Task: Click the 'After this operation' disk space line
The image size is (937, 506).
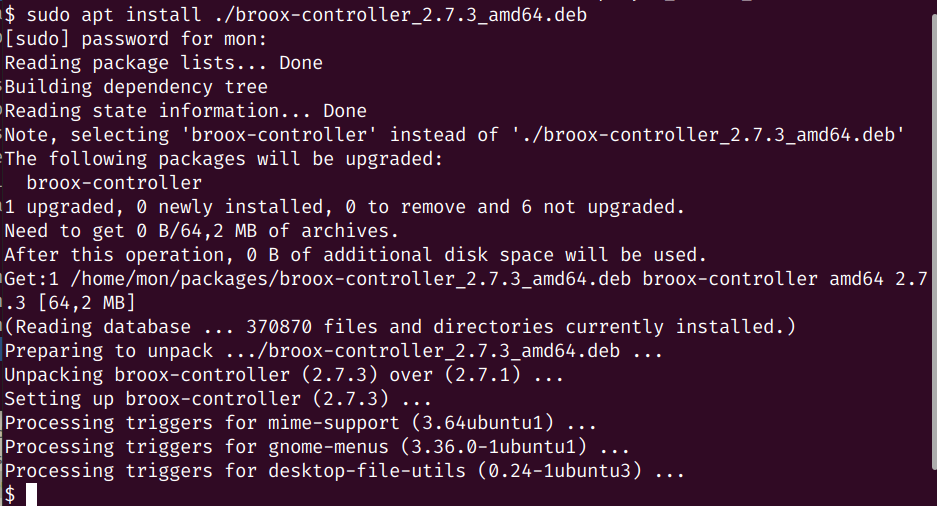Action: point(356,255)
